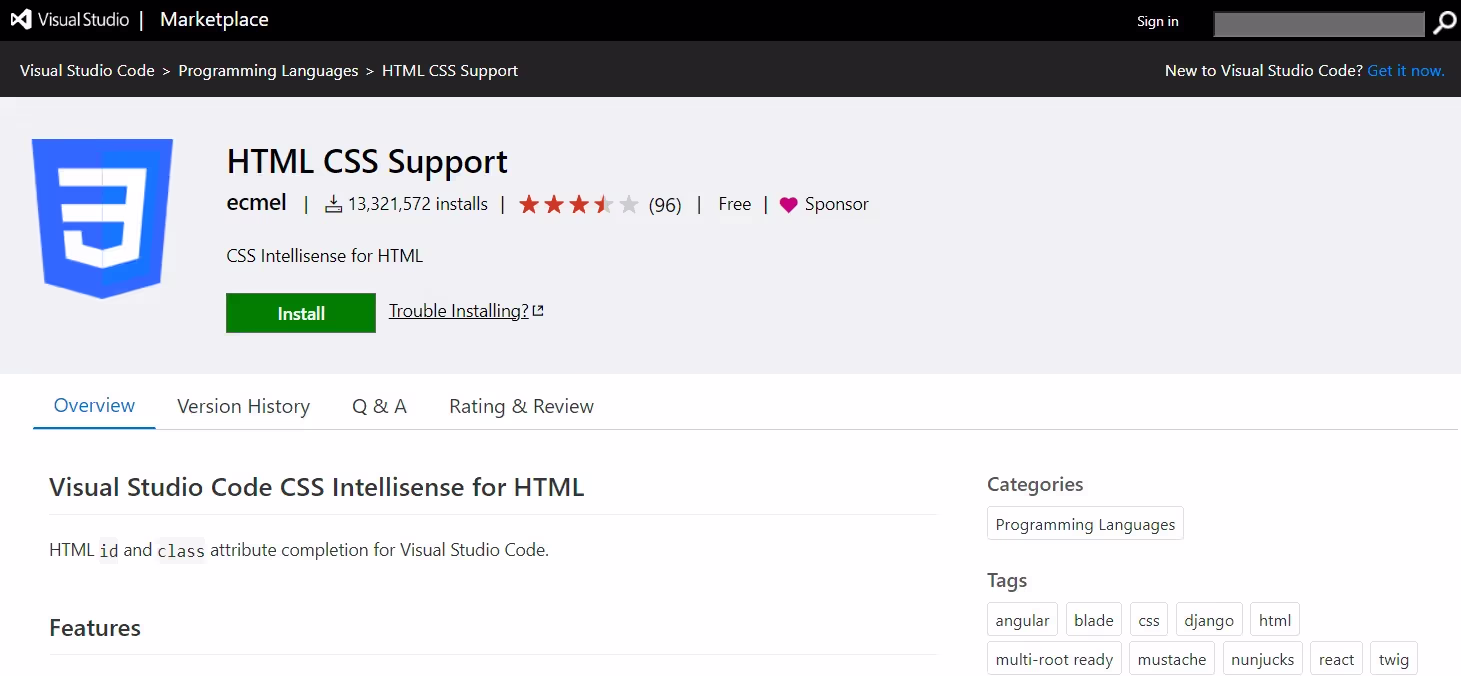Select the Overview tab
The width and height of the screenshot is (1461, 676).
tap(94, 406)
